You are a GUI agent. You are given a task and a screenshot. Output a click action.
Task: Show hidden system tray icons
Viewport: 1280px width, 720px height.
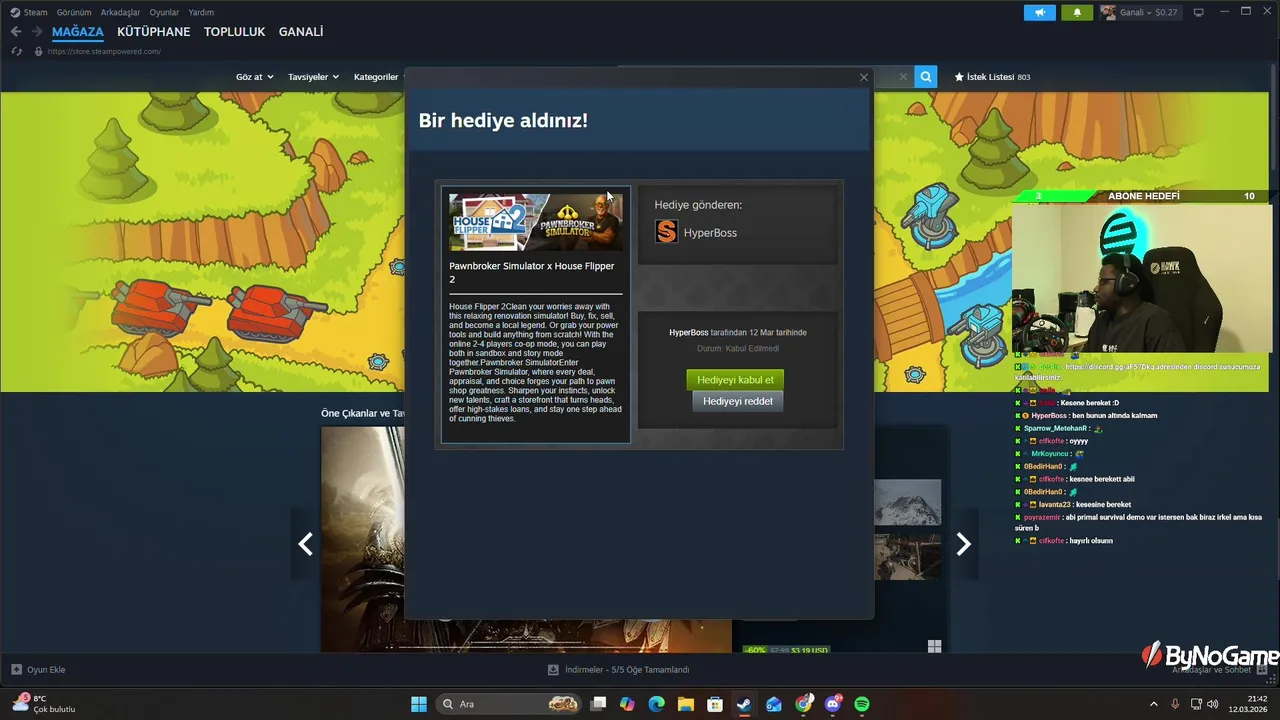click(1153, 704)
